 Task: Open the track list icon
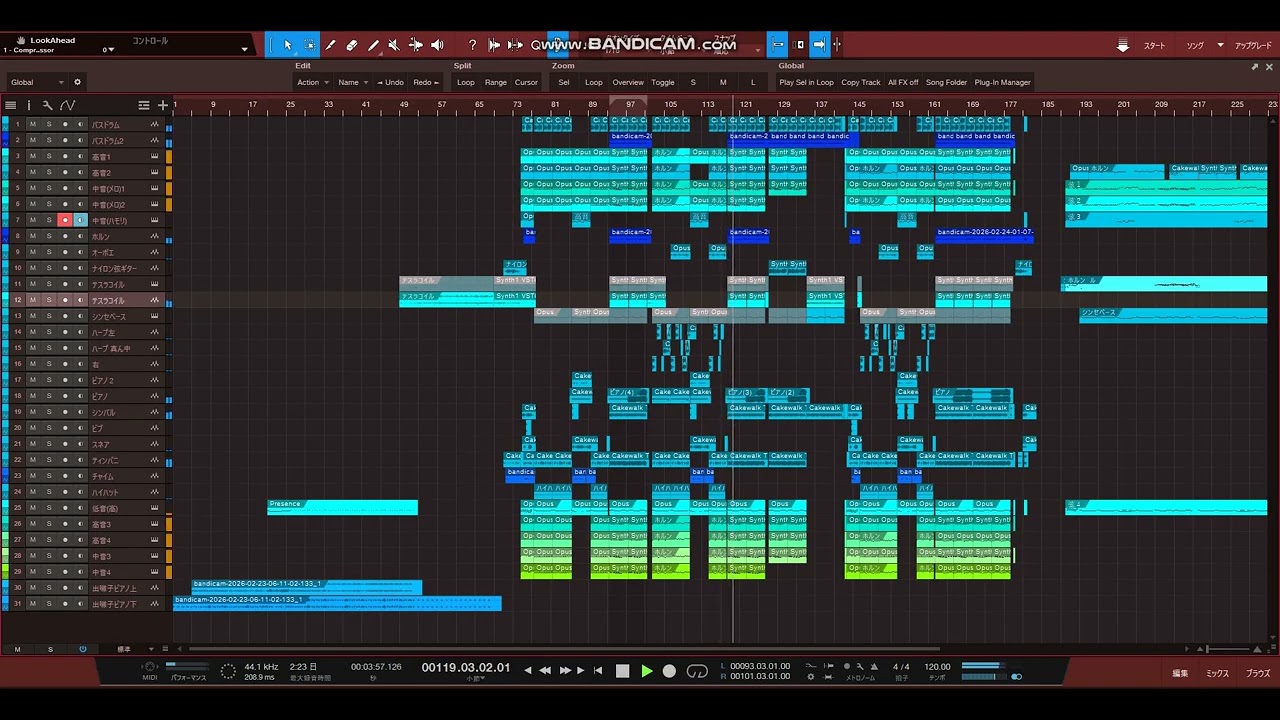pyautogui.click(x=11, y=105)
